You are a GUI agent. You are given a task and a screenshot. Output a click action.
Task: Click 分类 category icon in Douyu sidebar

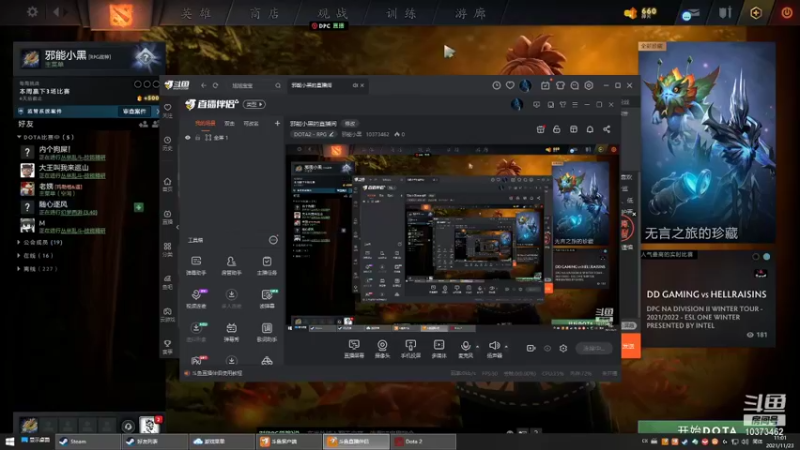coord(167,249)
